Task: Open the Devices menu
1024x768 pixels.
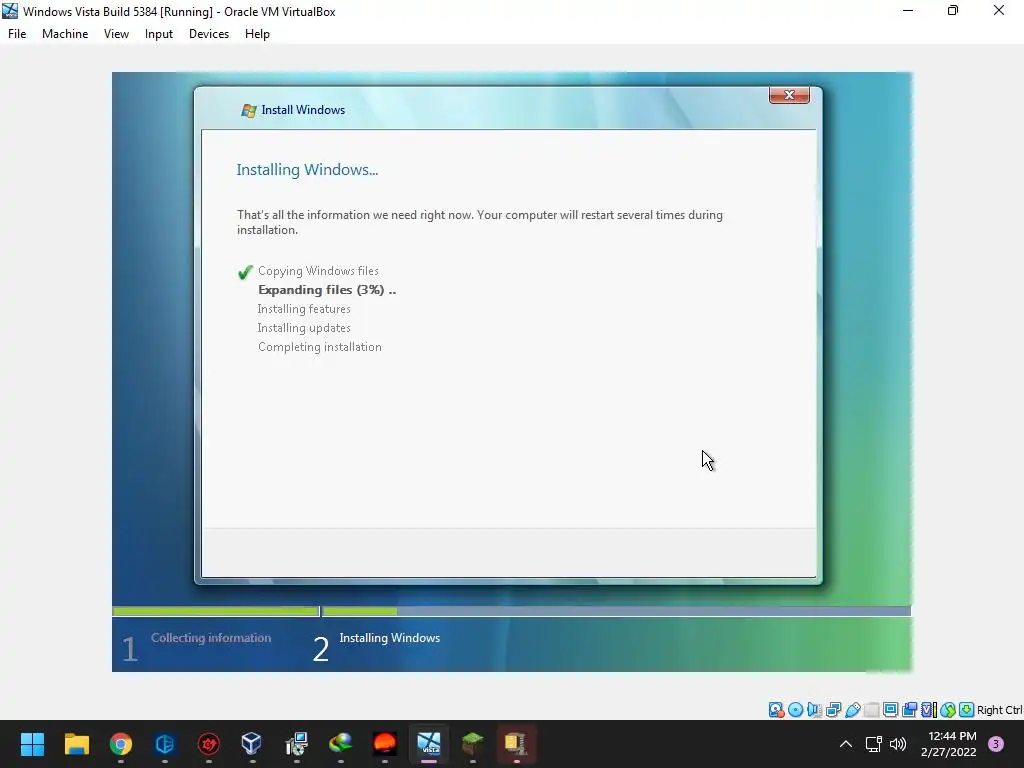Action: 209,34
